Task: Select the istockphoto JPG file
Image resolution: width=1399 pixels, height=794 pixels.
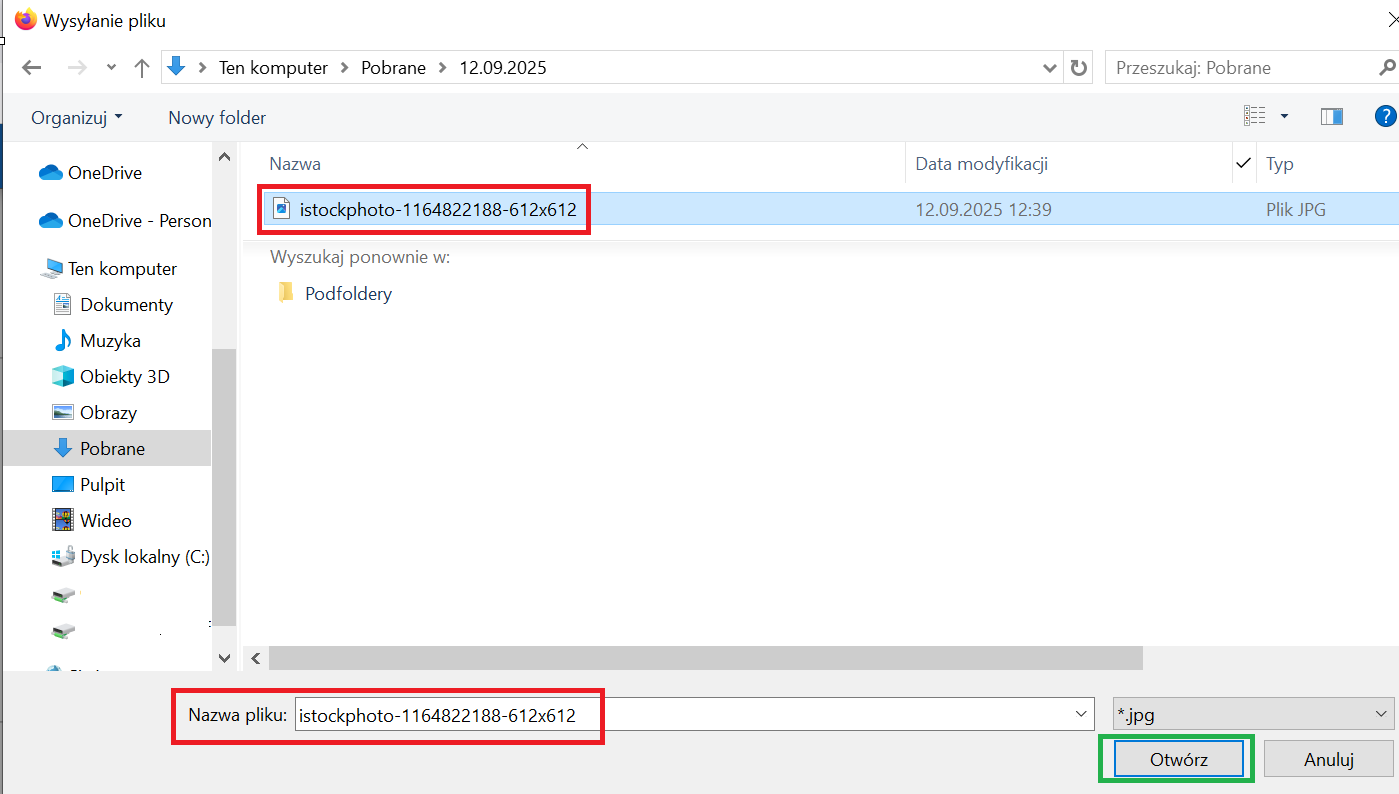Action: point(437,210)
